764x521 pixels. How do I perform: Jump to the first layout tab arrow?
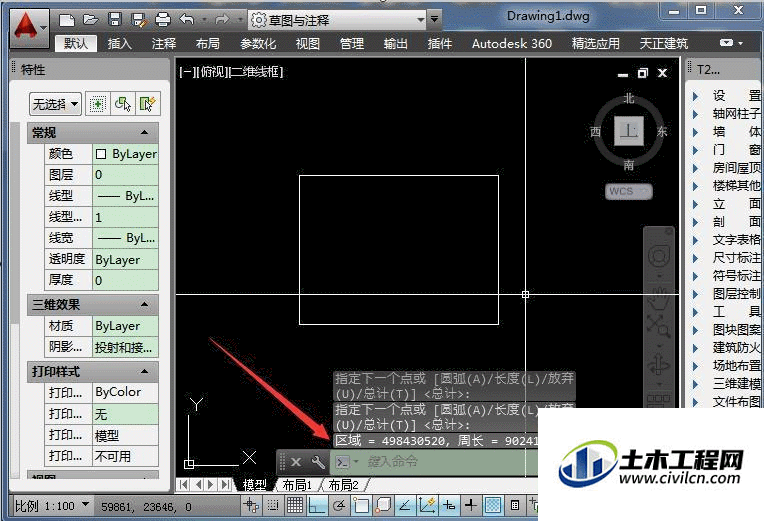point(184,484)
